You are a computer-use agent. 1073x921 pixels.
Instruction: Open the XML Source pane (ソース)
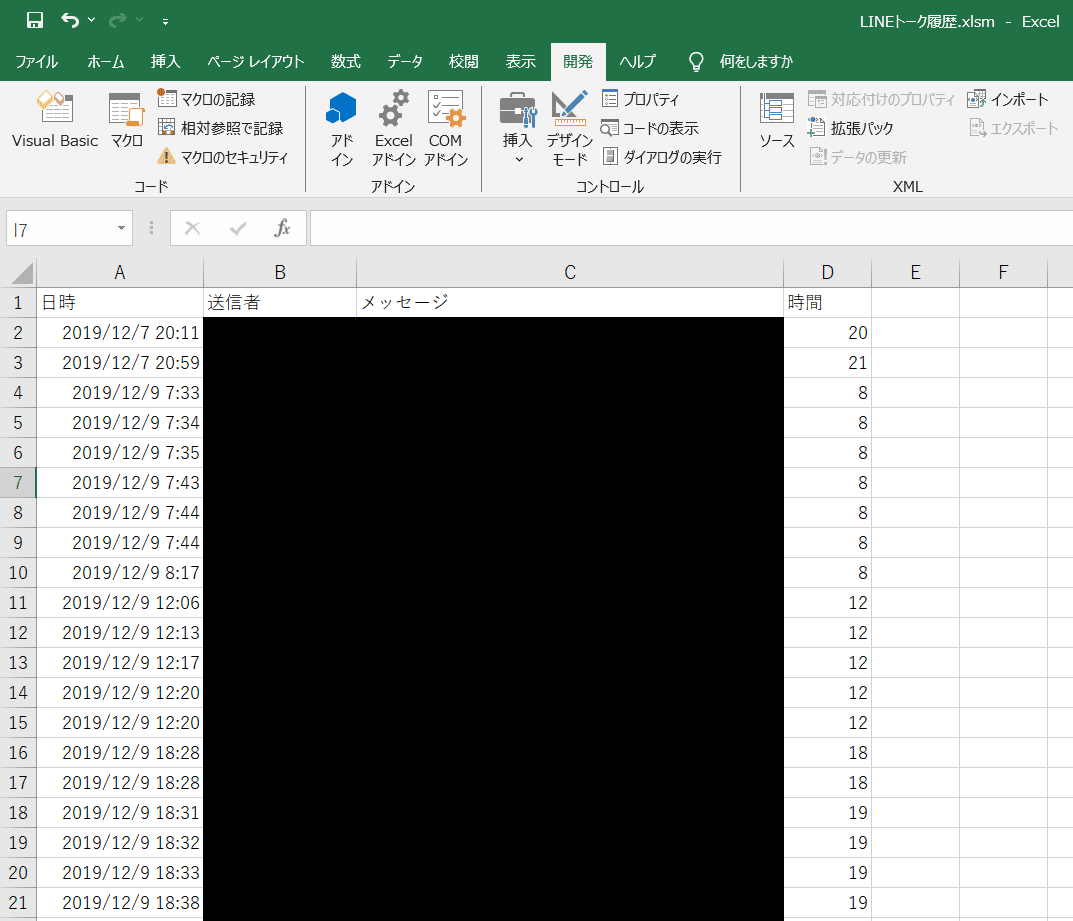click(x=777, y=120)
